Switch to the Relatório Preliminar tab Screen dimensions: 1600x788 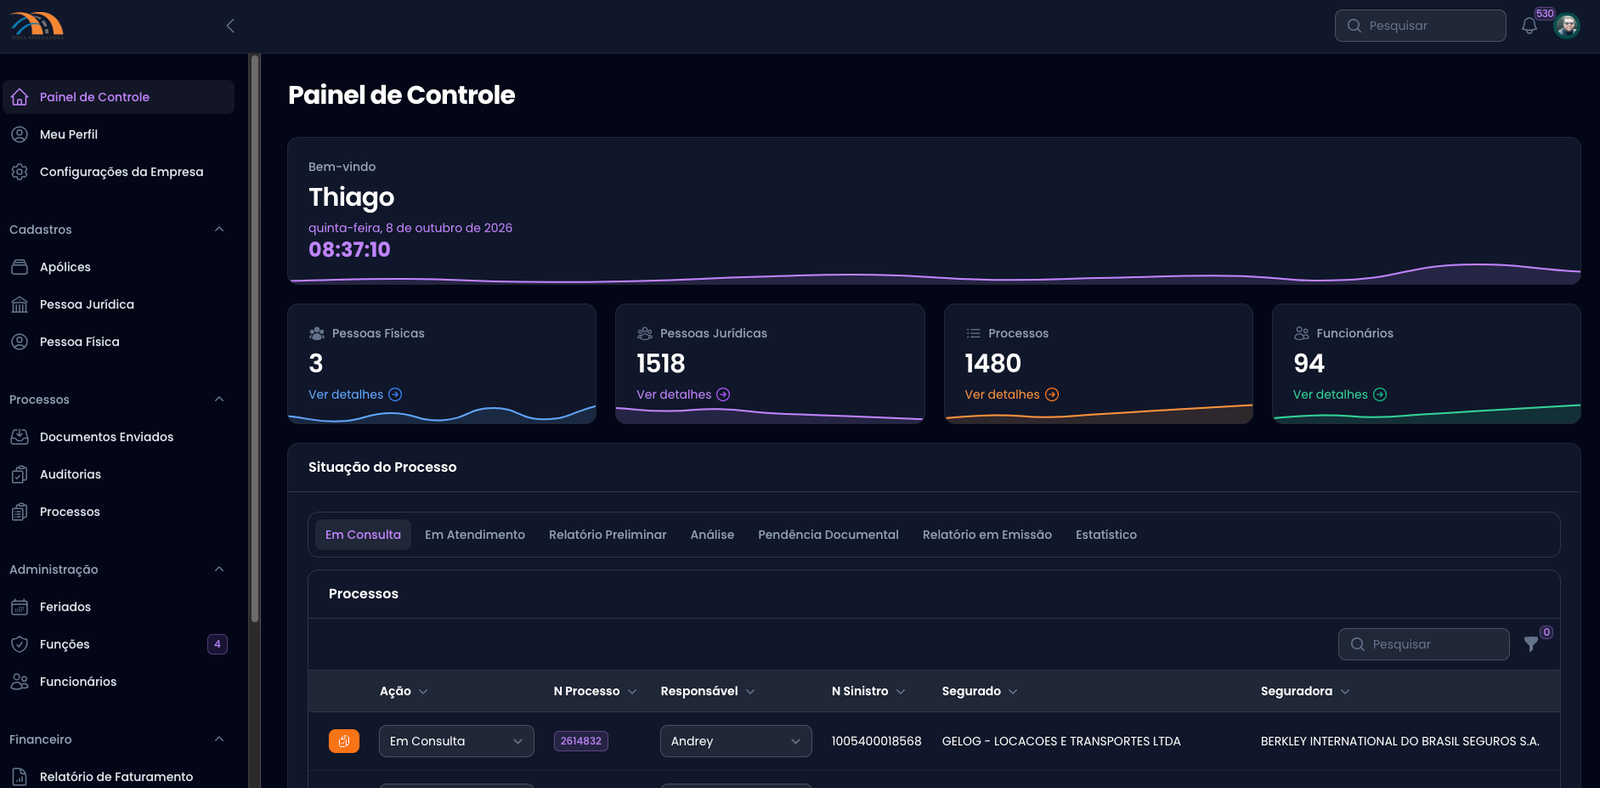[608, 535]
